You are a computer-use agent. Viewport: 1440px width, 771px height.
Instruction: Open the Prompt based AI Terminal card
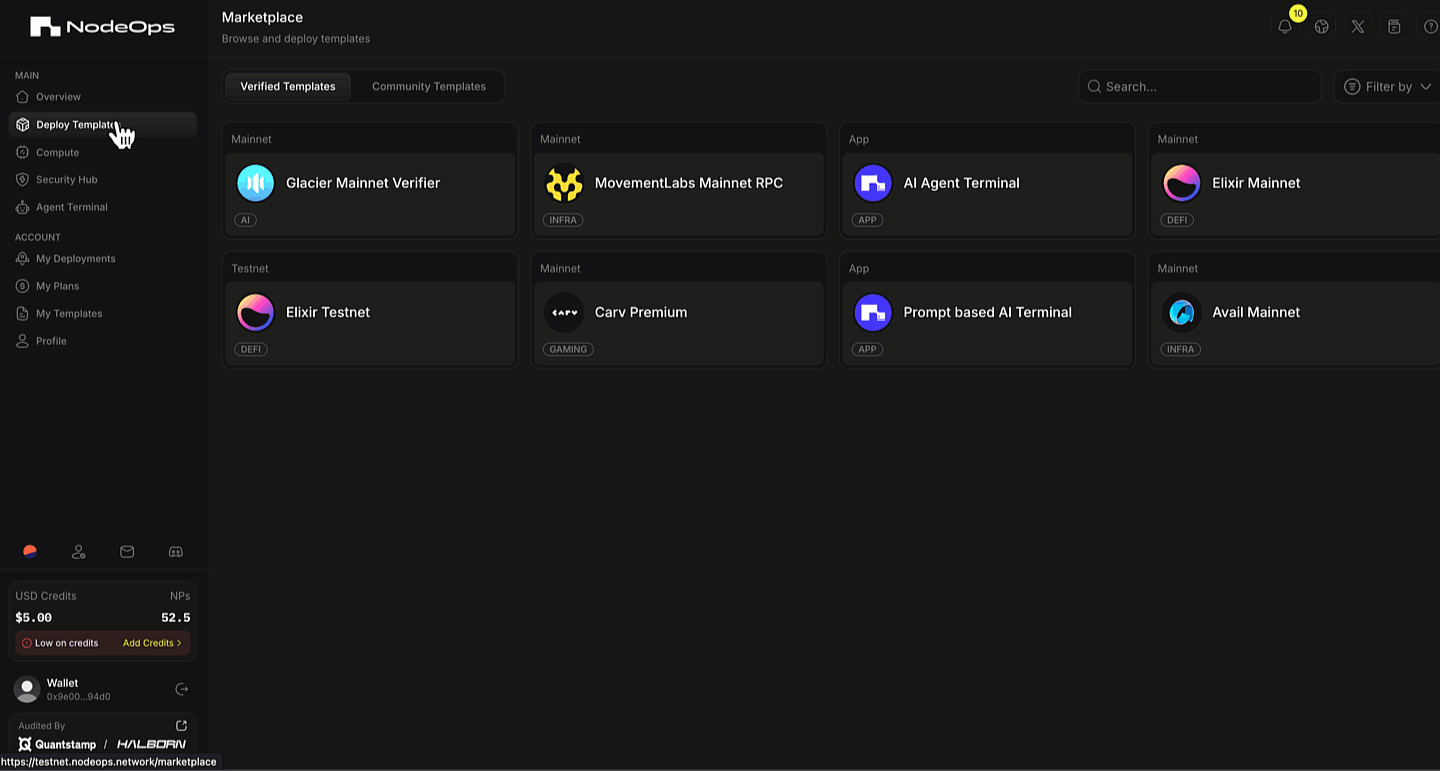987,310
